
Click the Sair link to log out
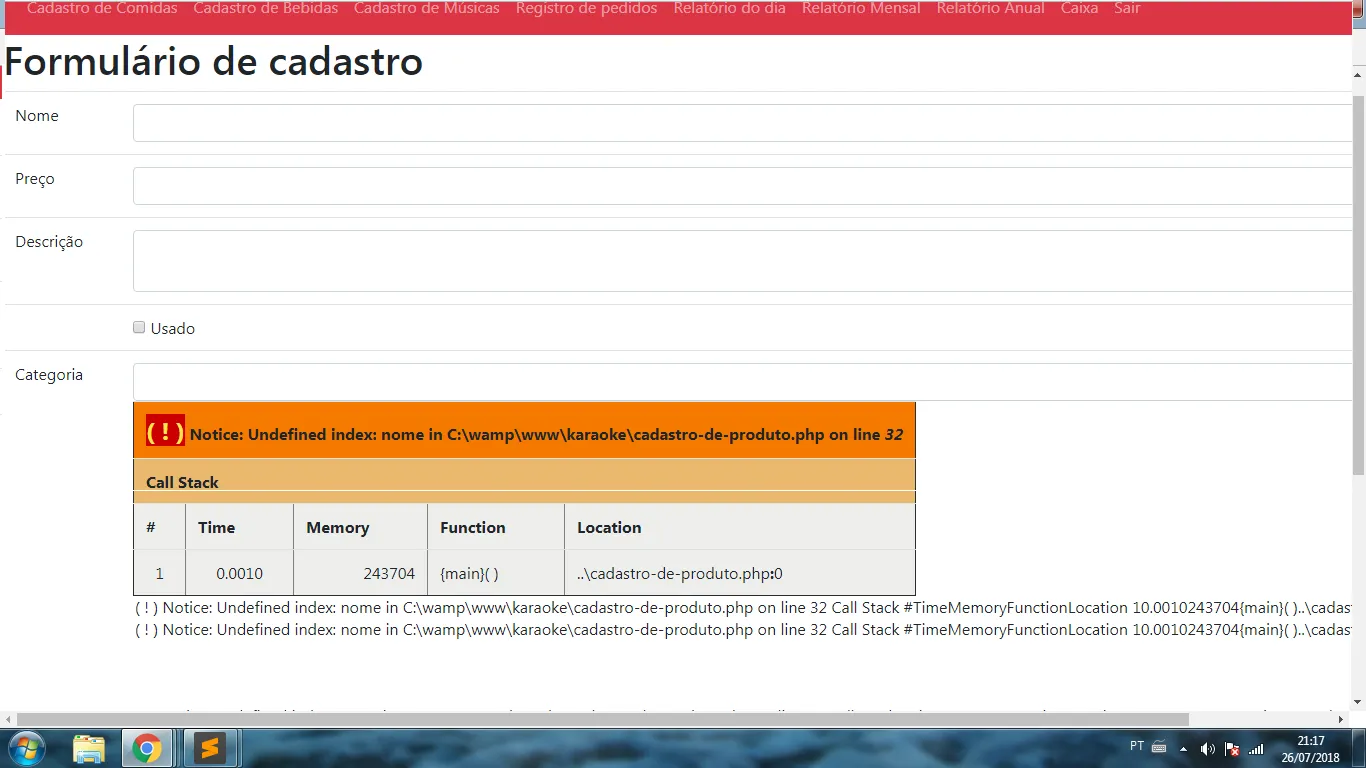(1127, 9)
